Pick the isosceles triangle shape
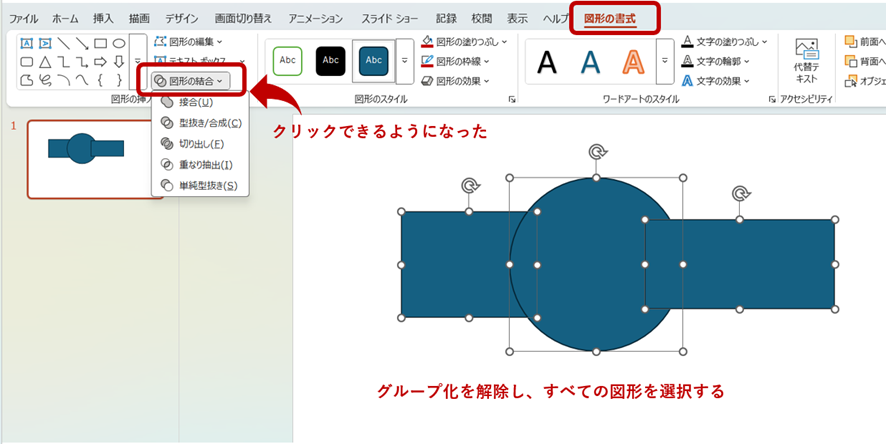The image size is (886, 444). tap(45, 62)
